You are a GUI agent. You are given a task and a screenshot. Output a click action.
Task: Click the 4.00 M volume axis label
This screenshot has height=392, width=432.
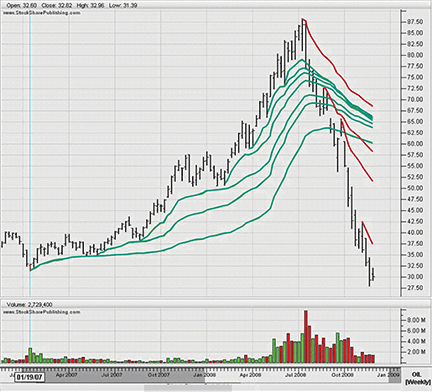417,341
